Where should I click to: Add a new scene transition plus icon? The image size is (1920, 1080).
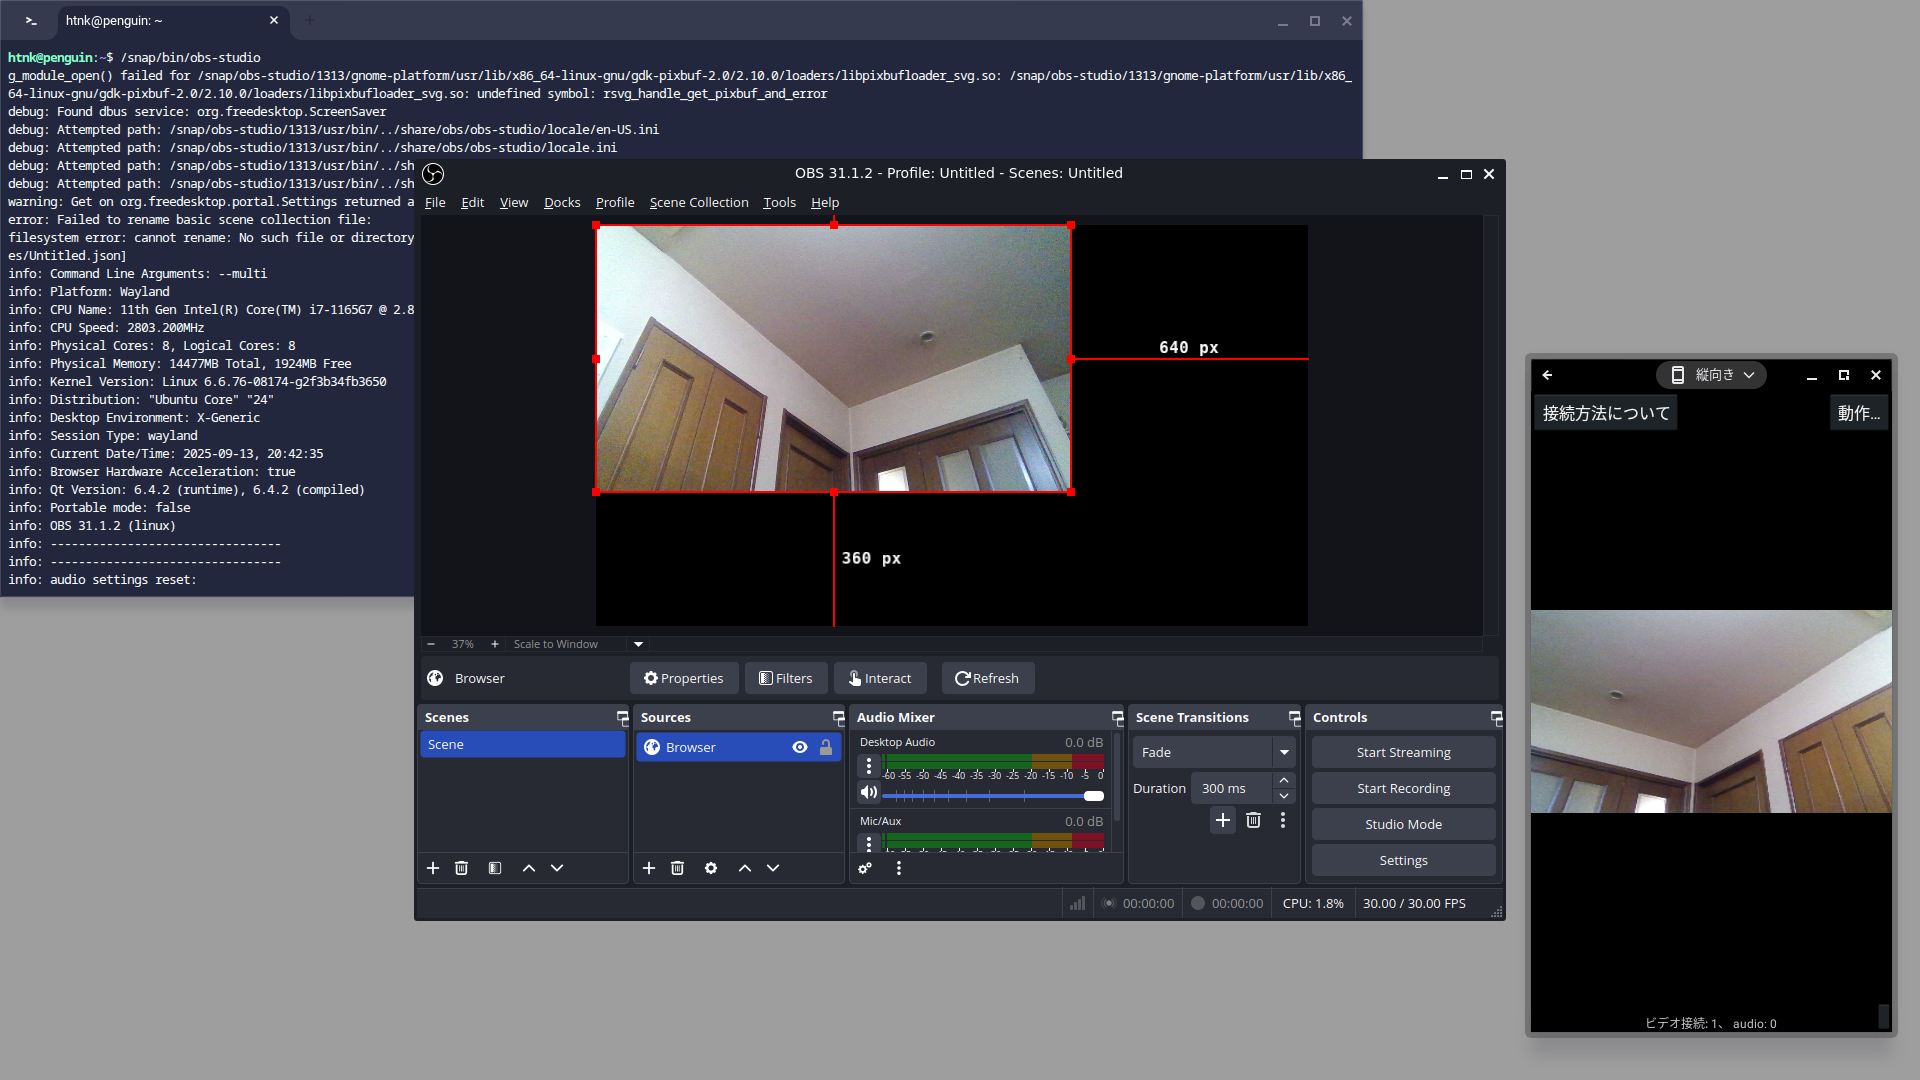tap(1222, 820)
